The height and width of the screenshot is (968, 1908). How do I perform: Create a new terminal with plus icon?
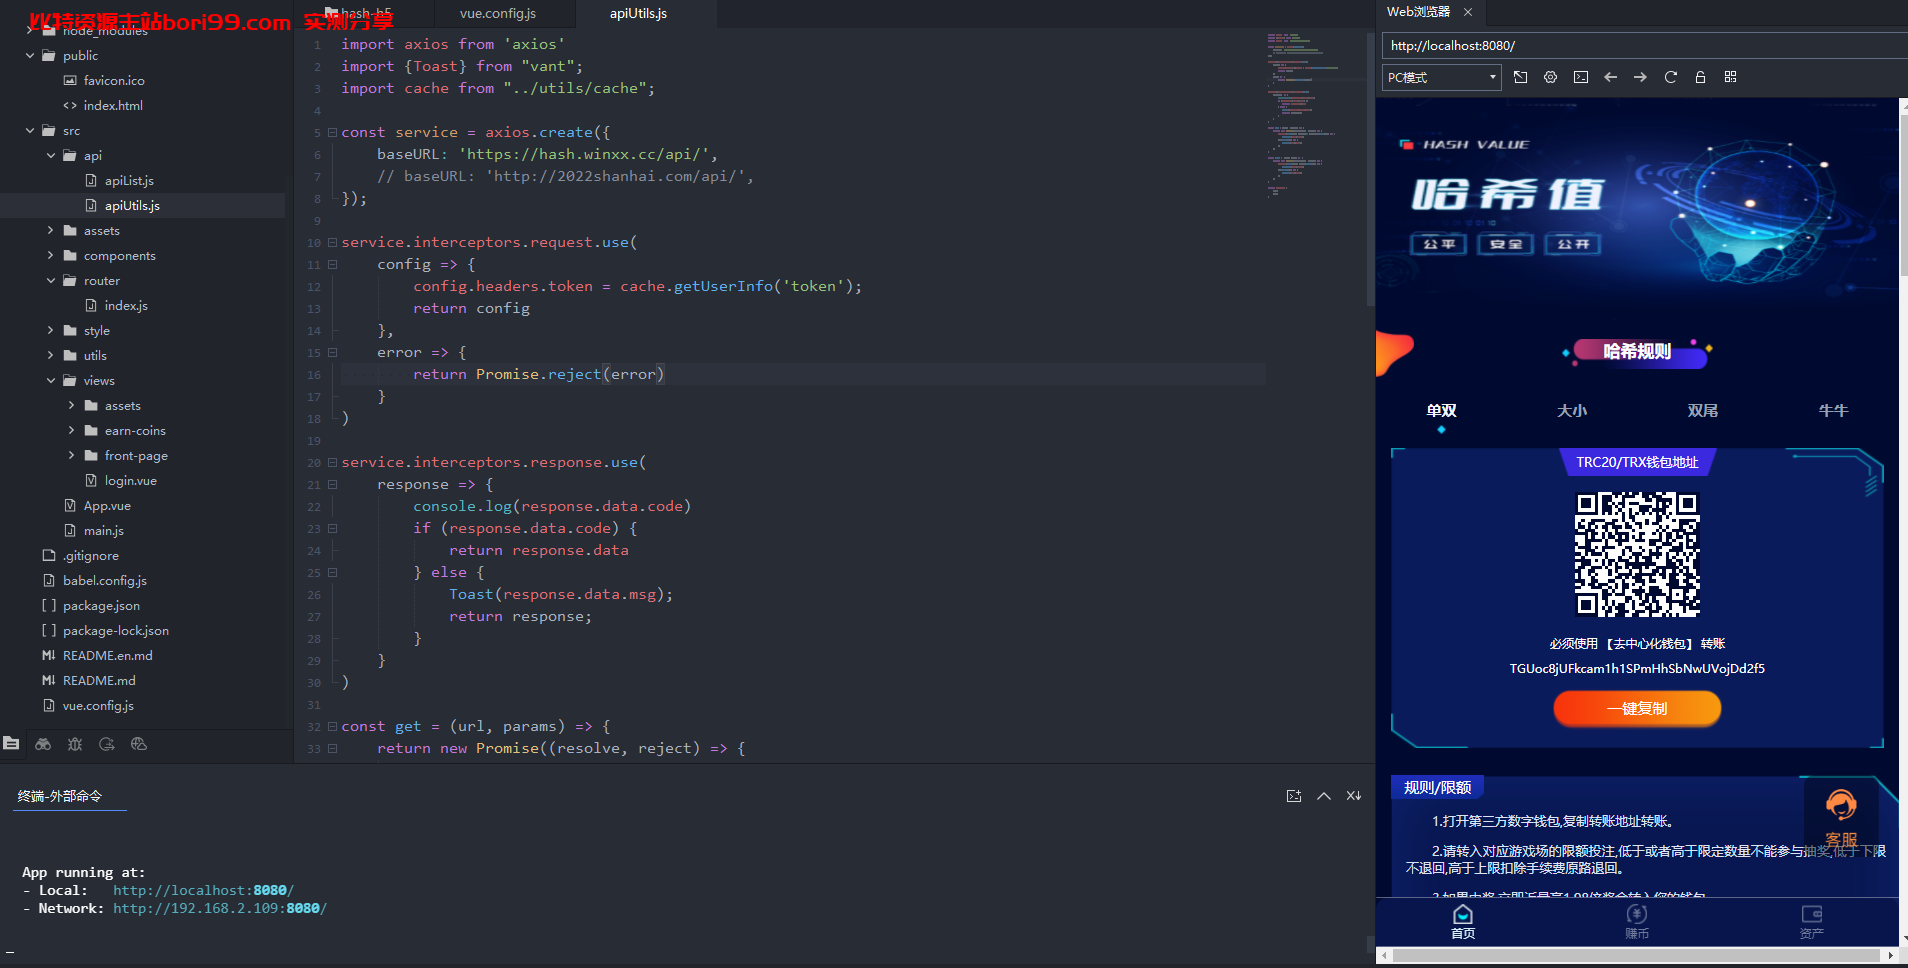[x=1294, y=796]
